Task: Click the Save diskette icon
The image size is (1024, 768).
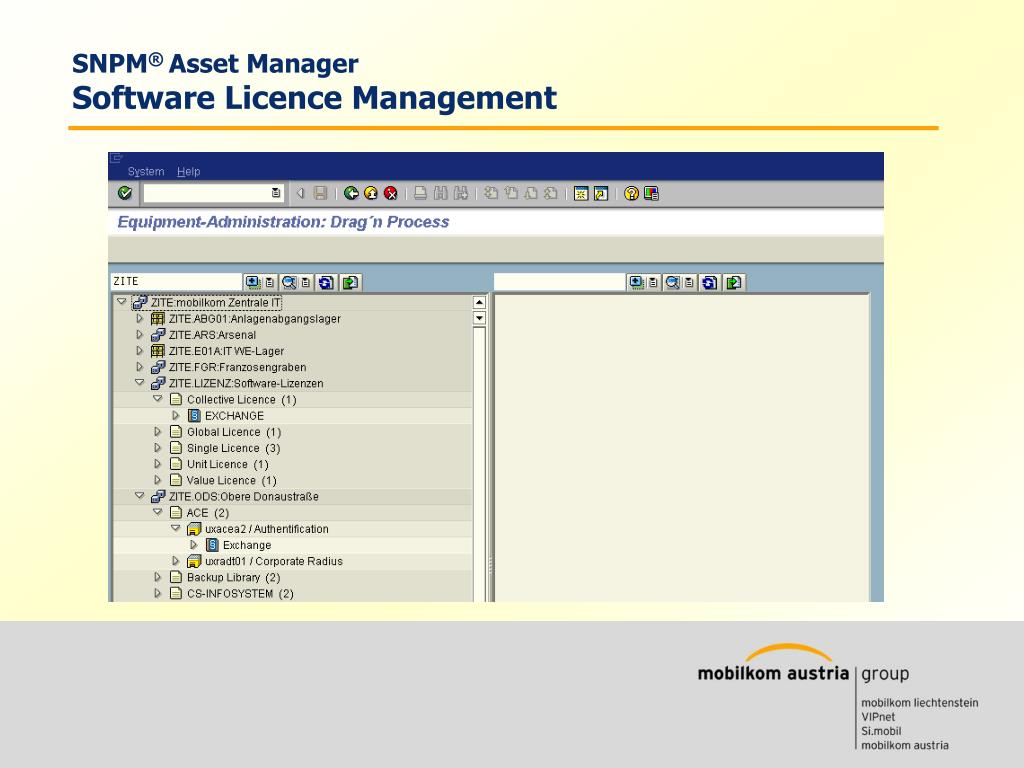Action: [x=320, y=193]
